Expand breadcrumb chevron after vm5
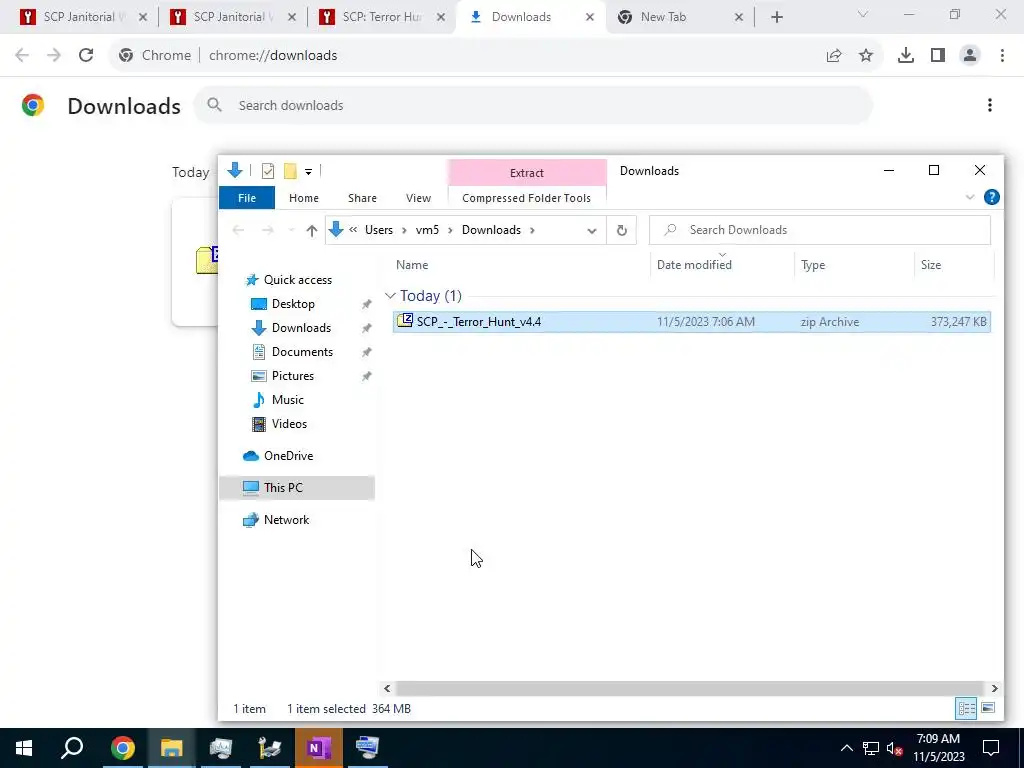This screenshot has width=1024, height=768. [x=450, y=230]
